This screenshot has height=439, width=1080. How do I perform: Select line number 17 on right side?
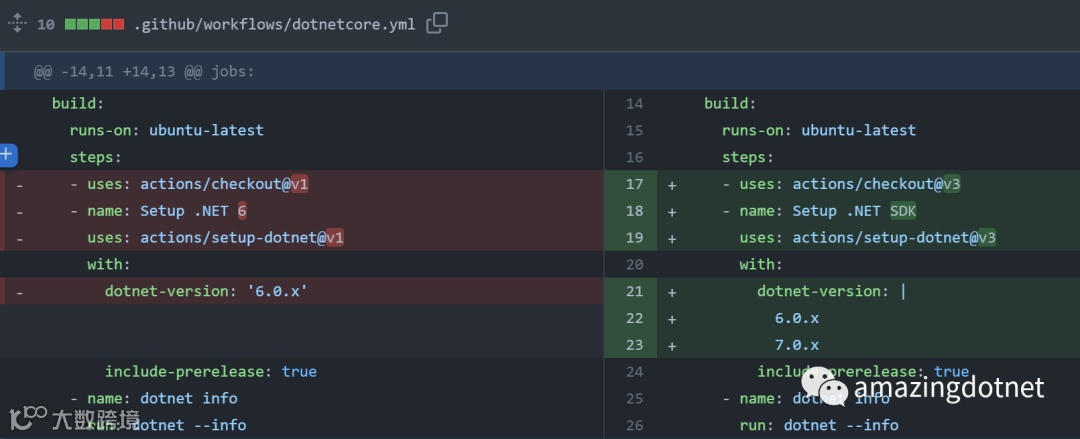pos(634,184)
